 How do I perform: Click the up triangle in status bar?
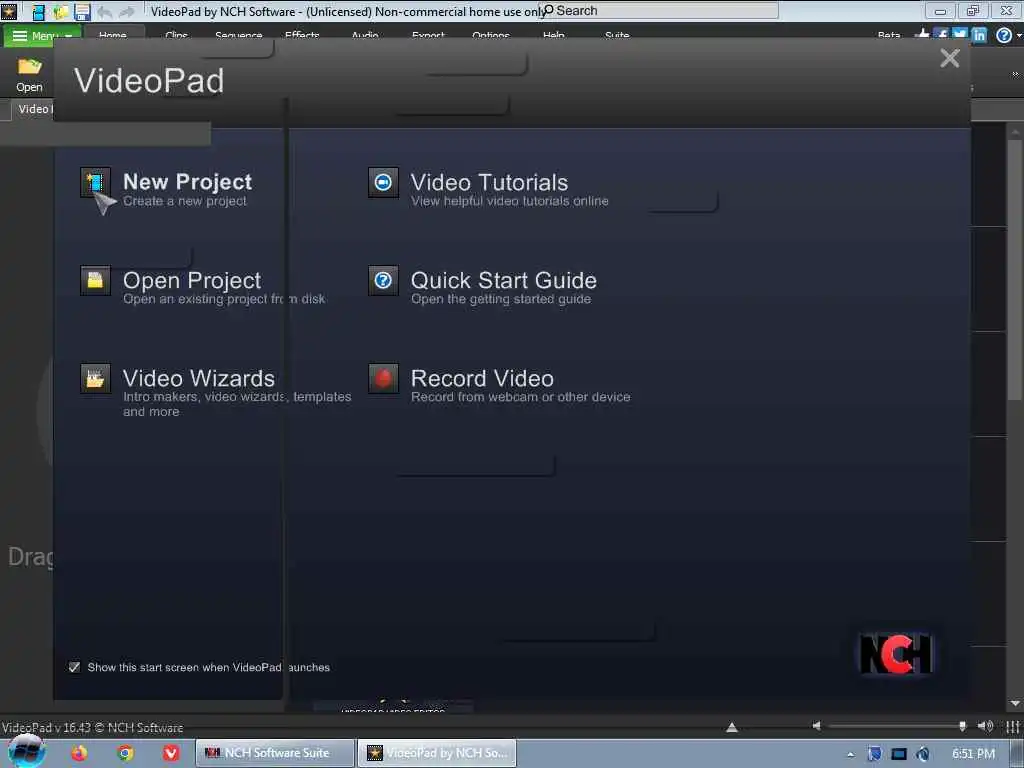[x=732, y=727]
